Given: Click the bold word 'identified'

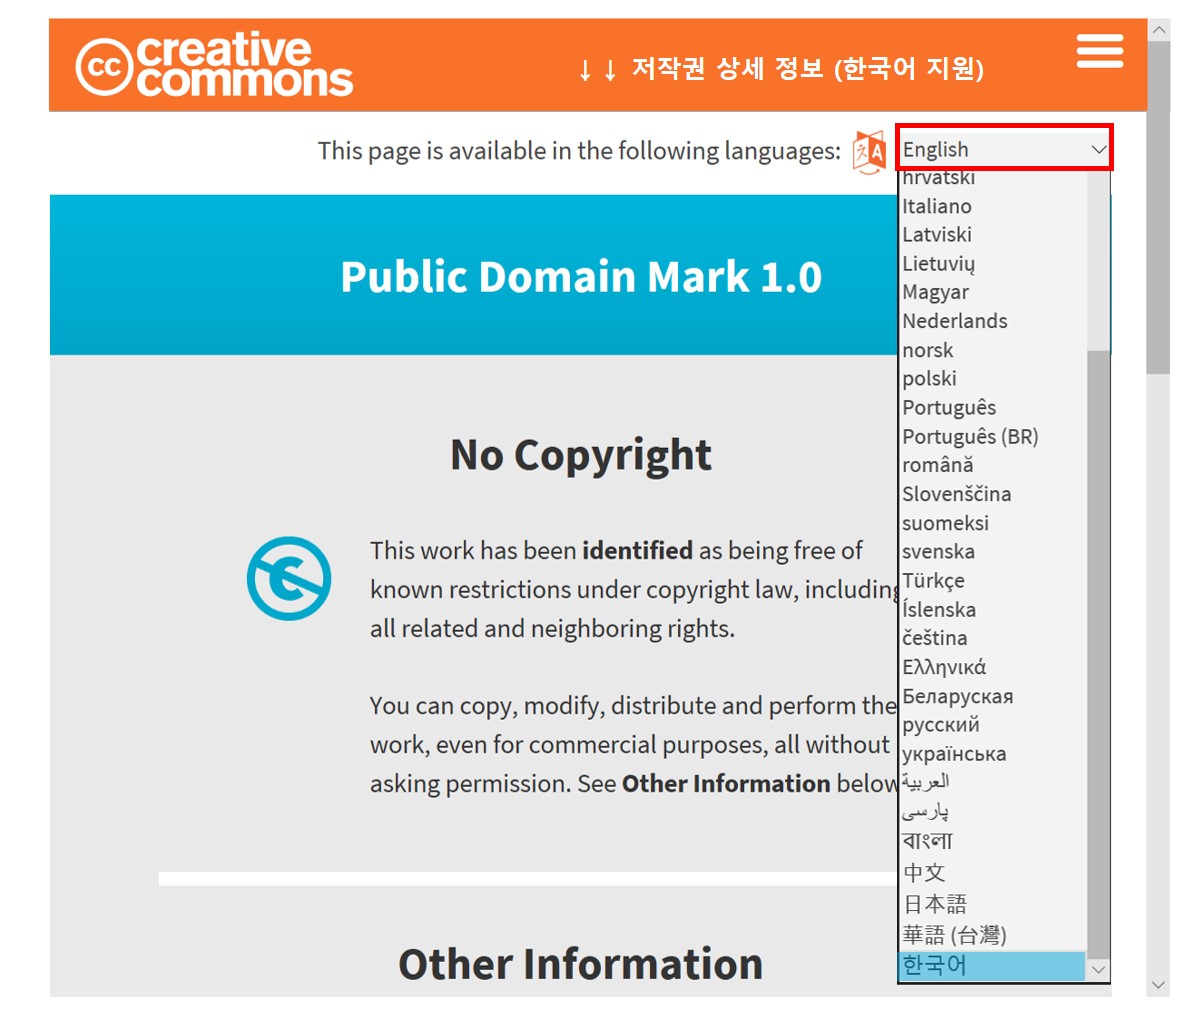Looking at the screenshot, I should 638,551.
